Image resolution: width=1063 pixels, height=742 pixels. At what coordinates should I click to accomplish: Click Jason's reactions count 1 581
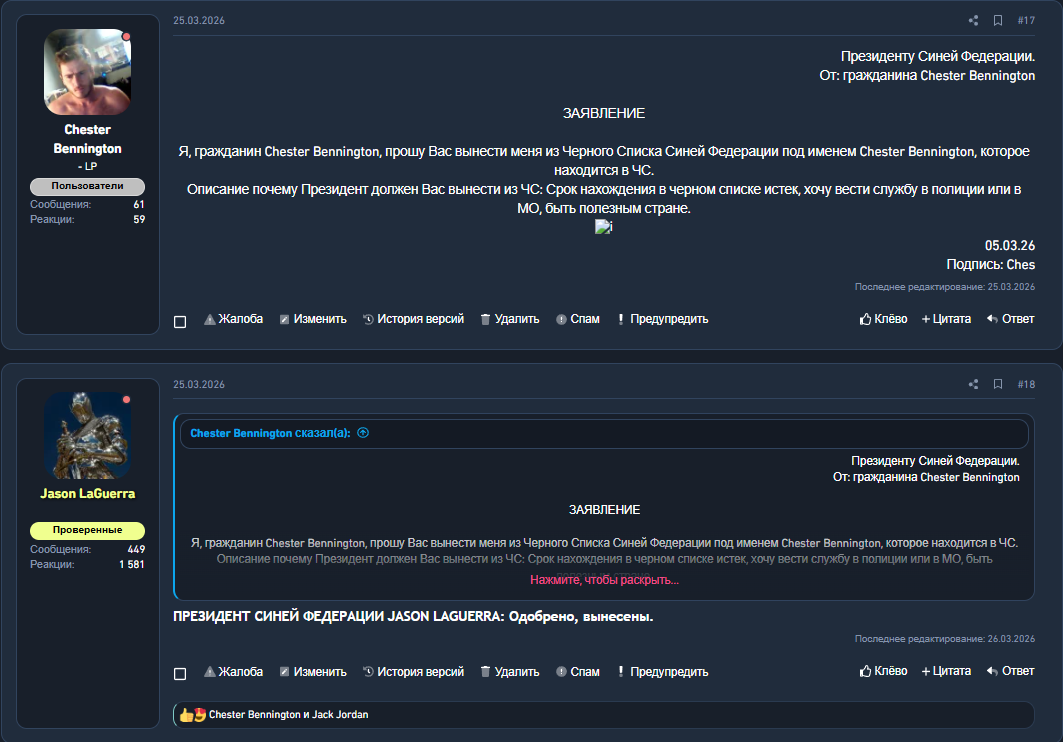point(132,564)
